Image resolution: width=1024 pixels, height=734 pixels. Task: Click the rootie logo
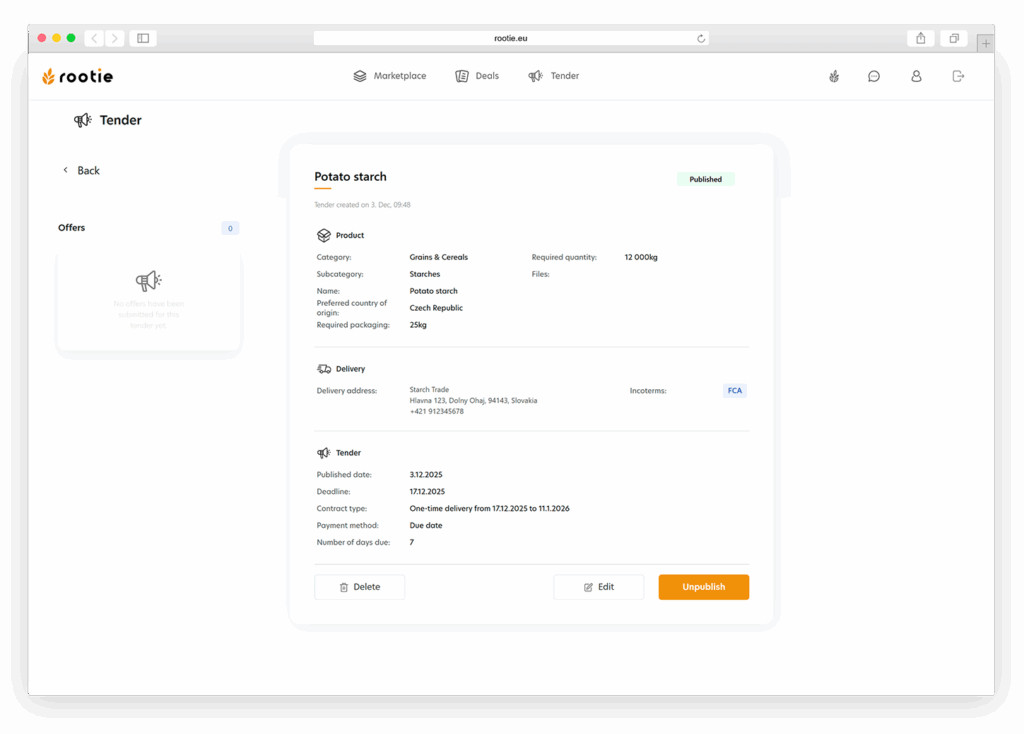[x=77, y=76]
